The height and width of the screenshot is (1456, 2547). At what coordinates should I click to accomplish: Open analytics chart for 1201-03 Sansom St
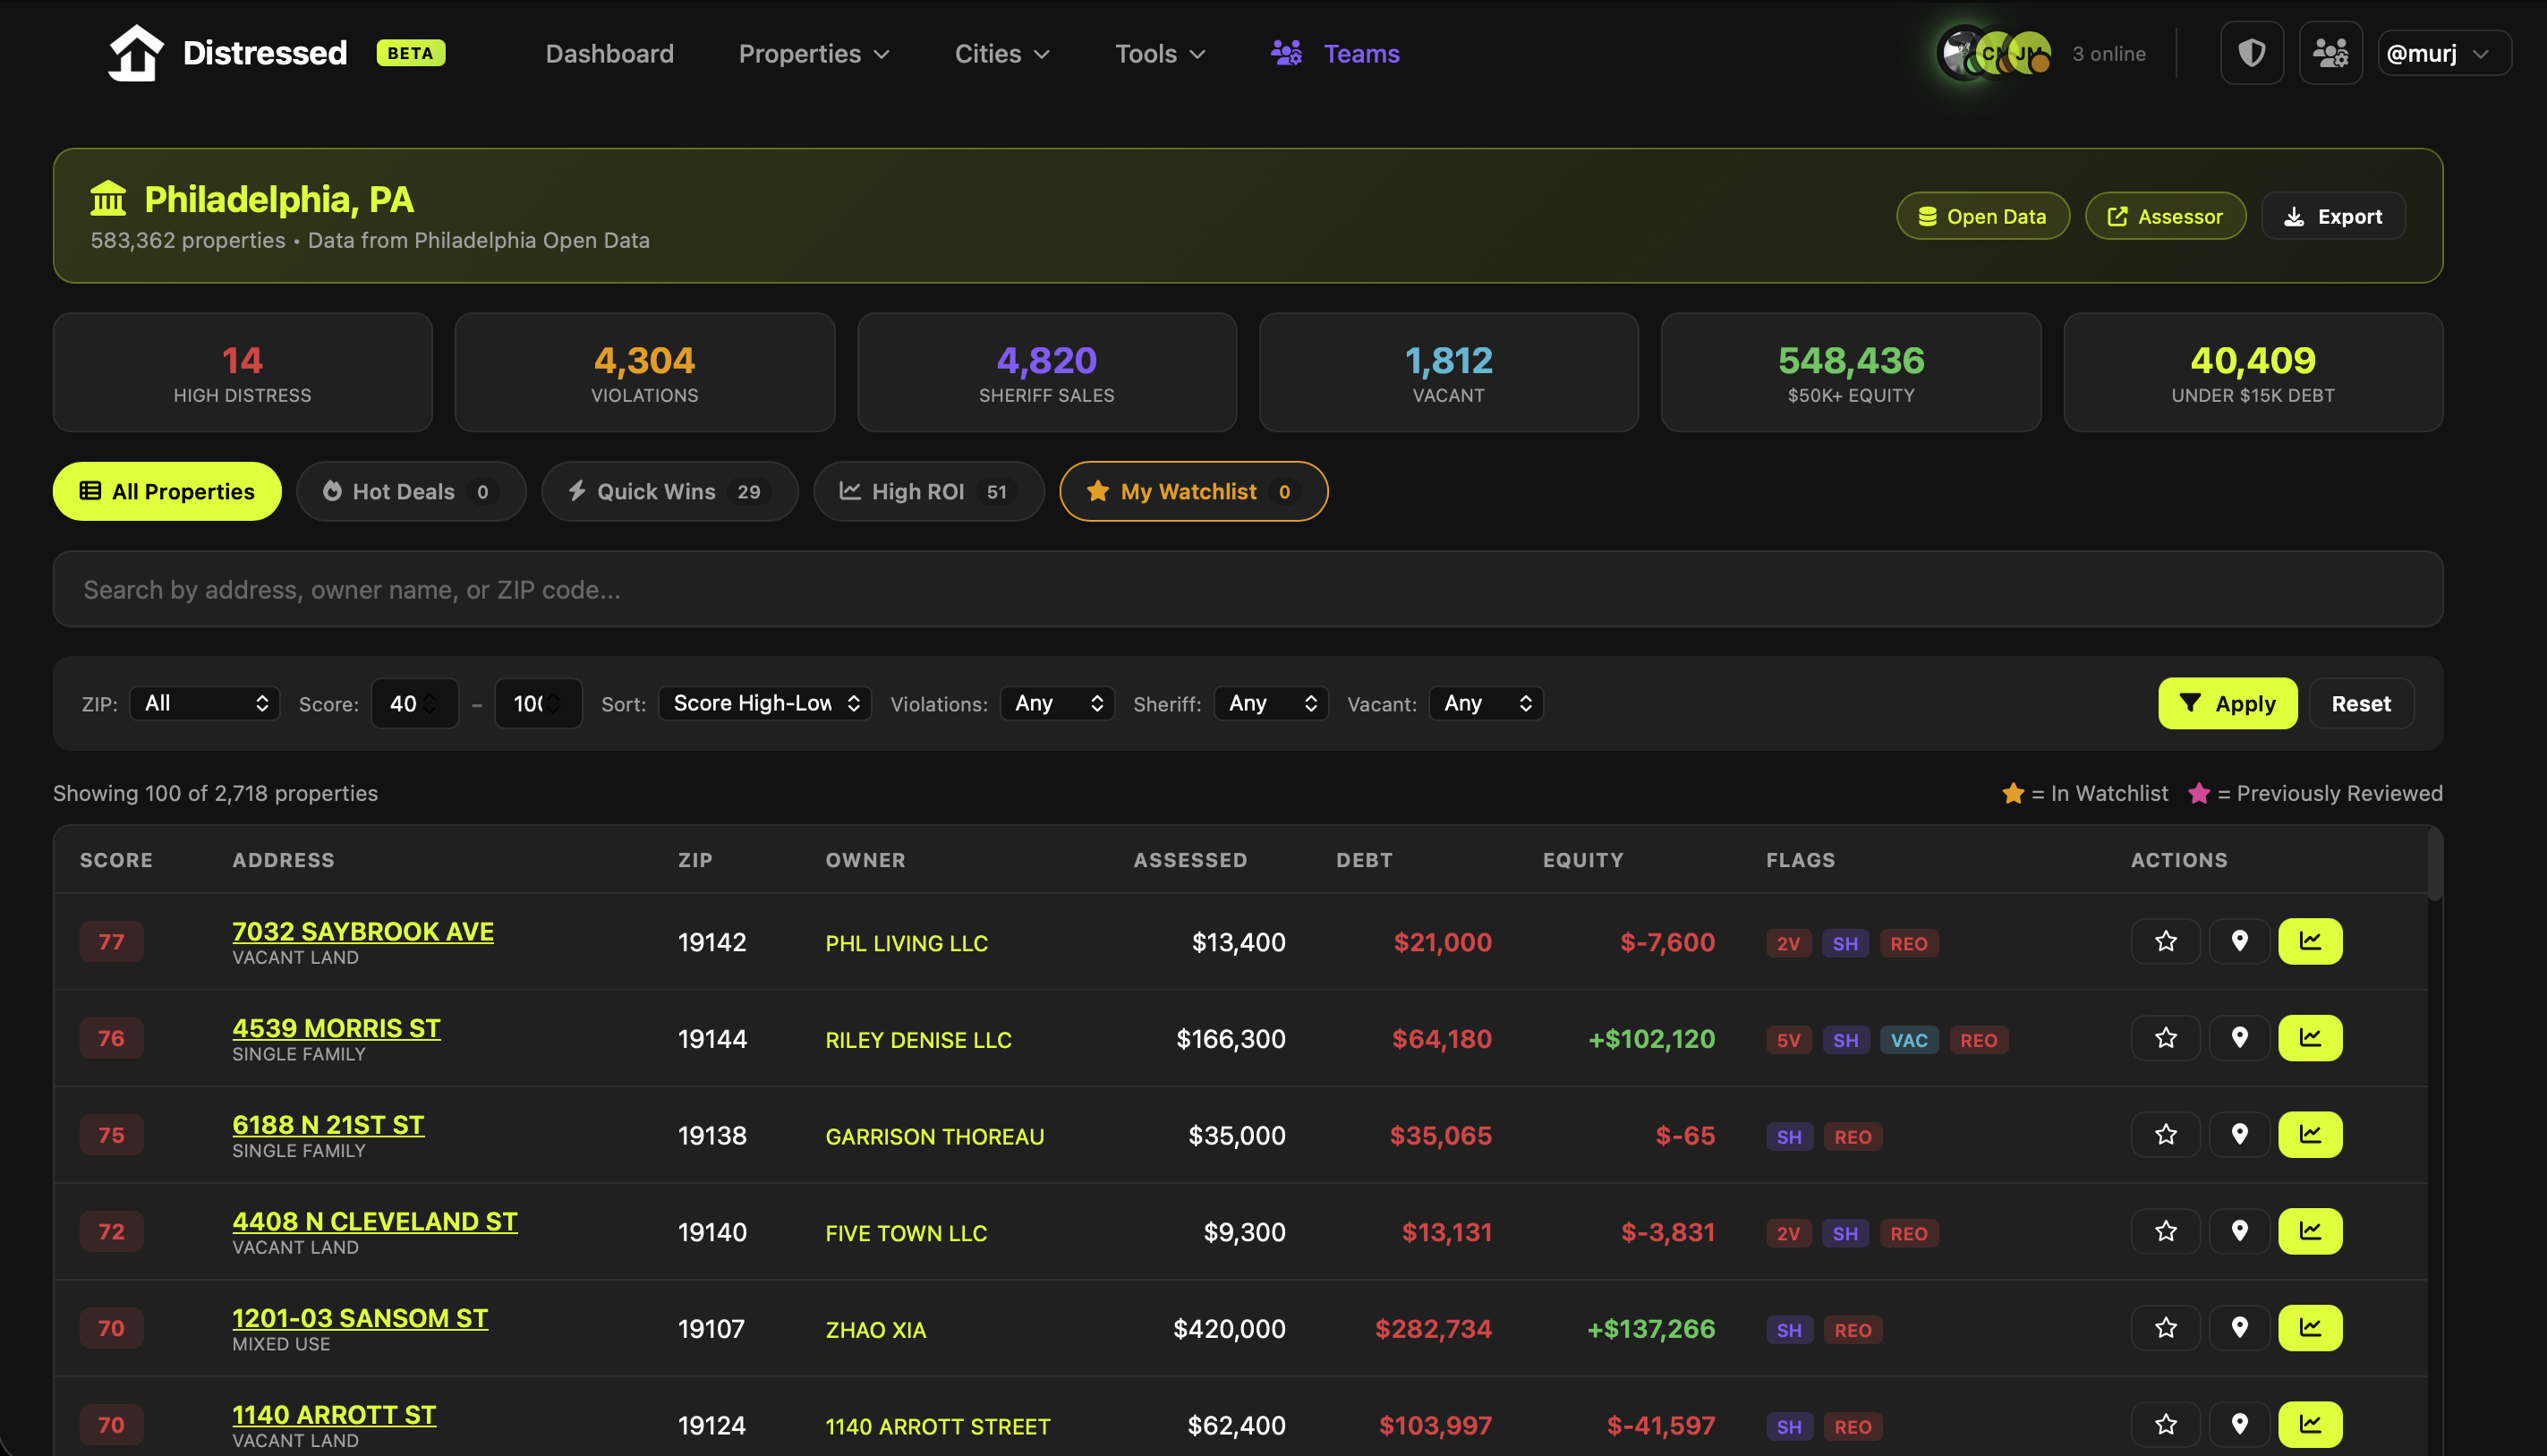pyautogui.click(x=2310, y=1328)
